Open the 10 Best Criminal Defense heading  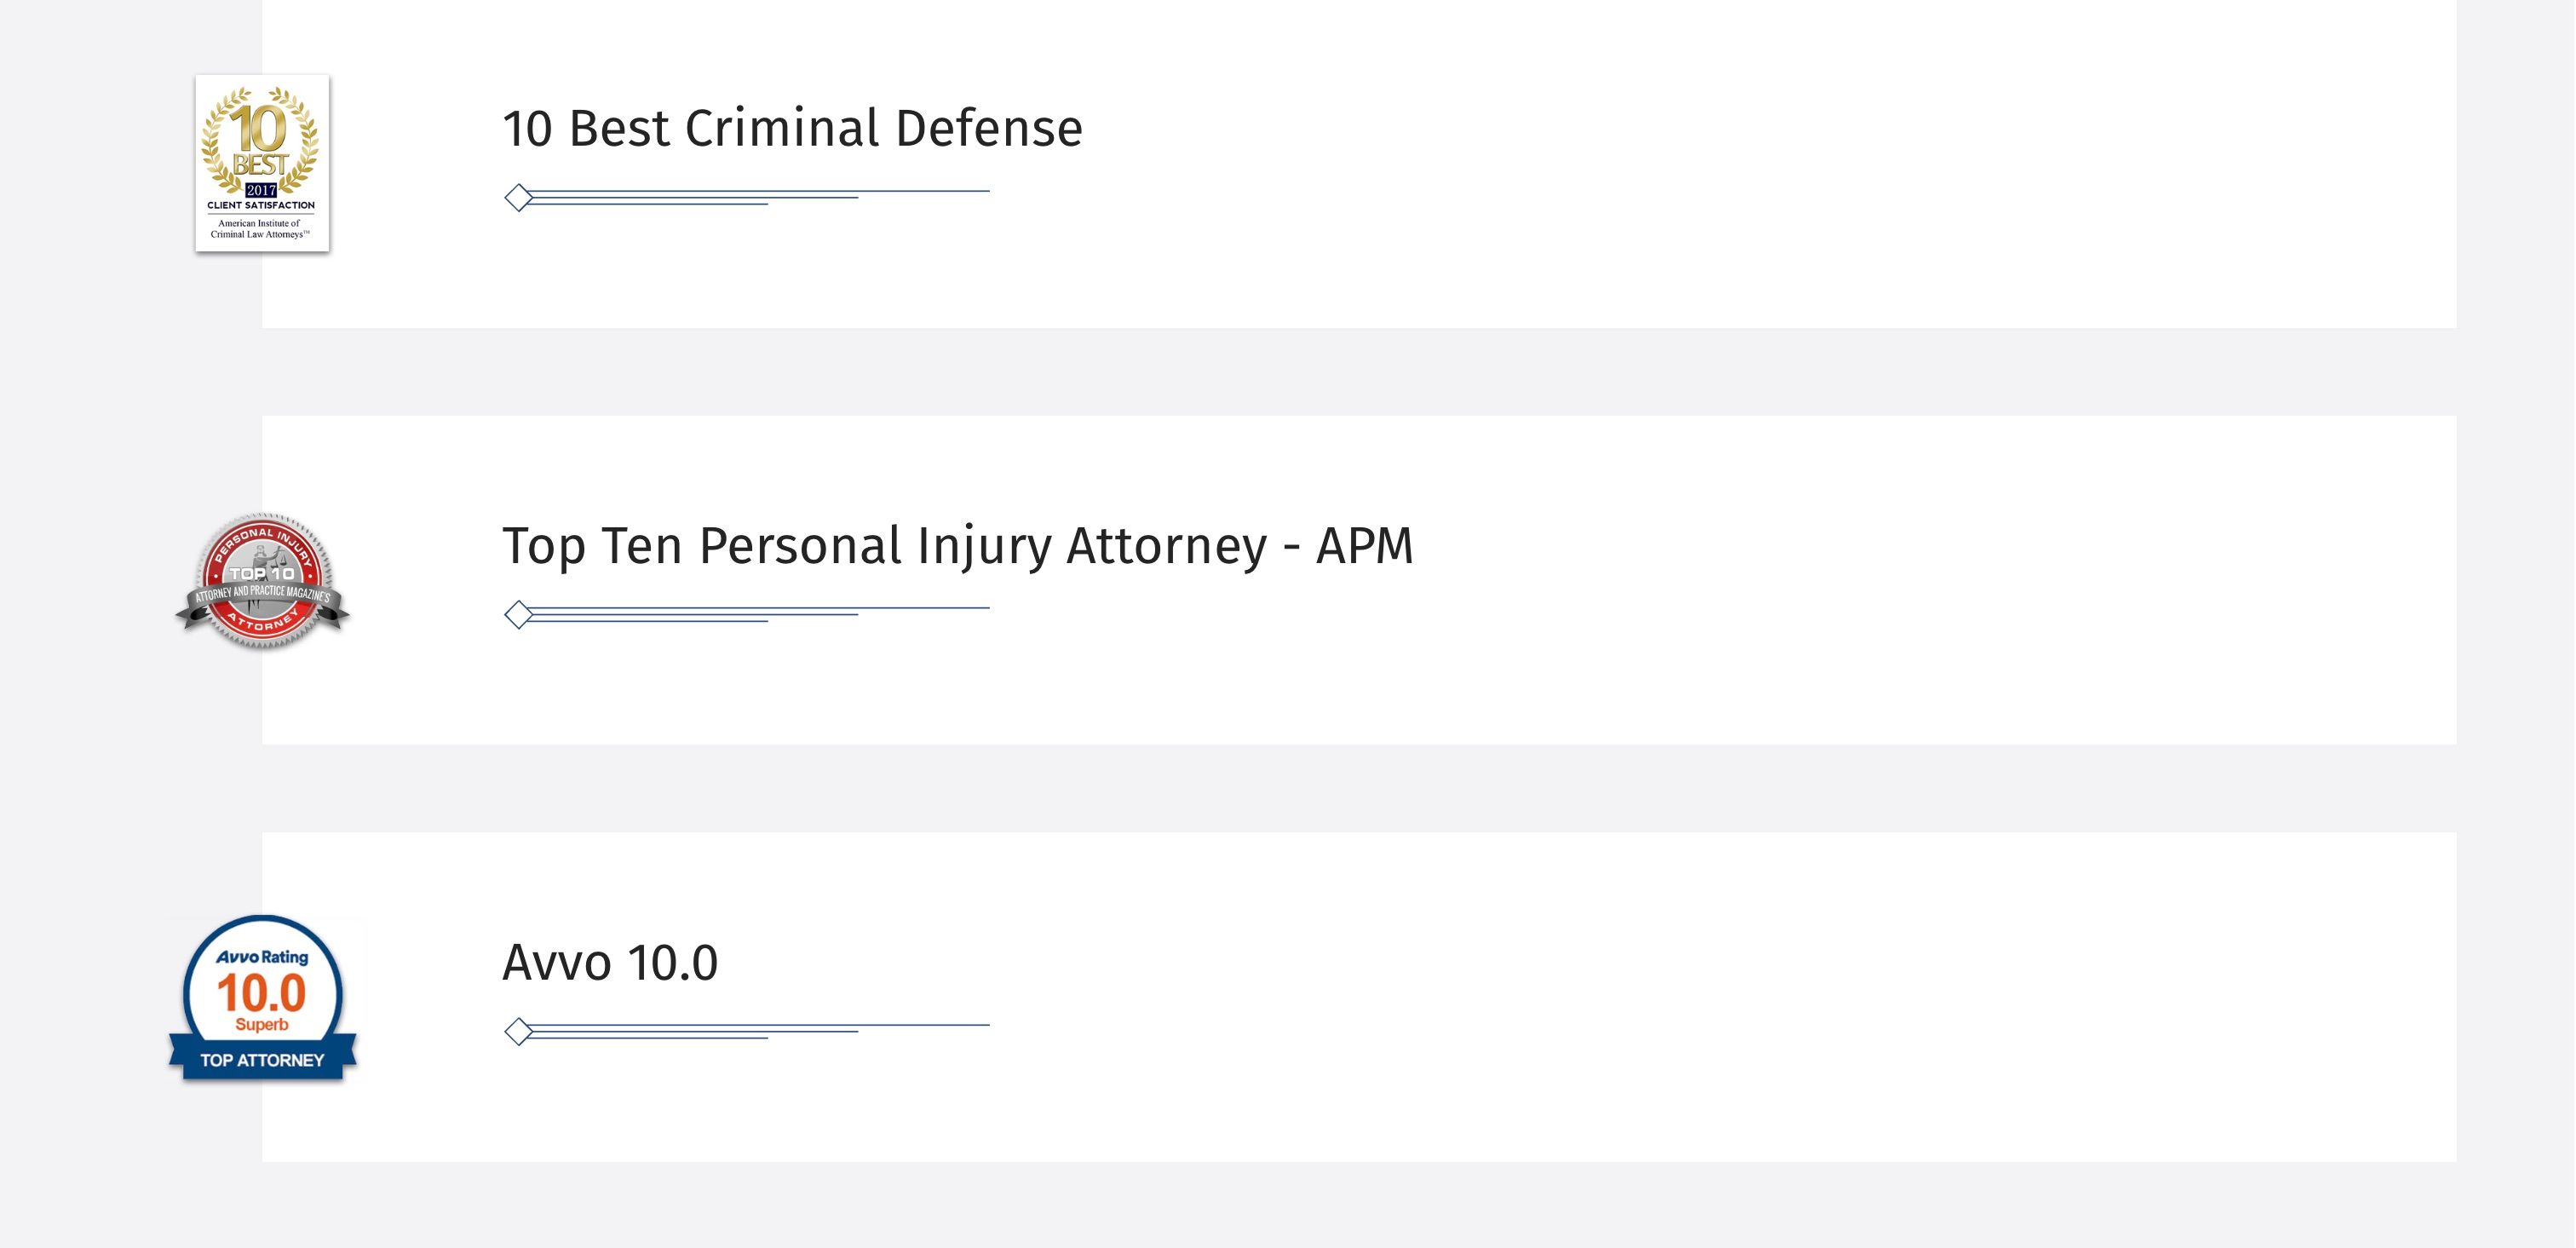792,129
